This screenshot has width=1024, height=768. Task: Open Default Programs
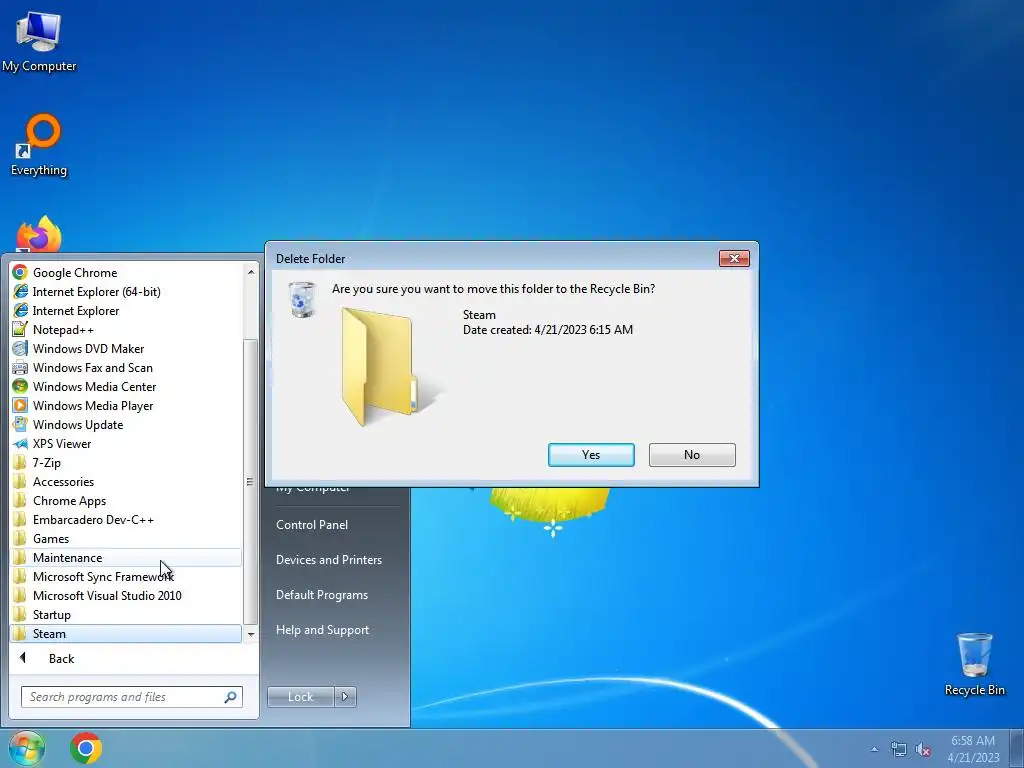coord(321,595)
